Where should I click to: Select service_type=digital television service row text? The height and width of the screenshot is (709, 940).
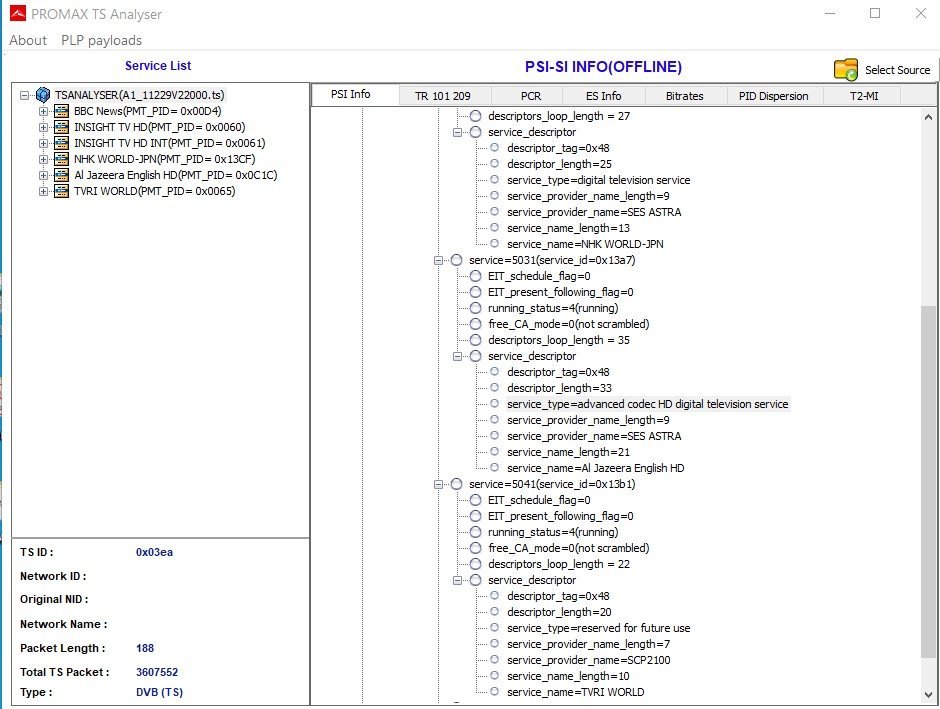click(x=598, y=180)
